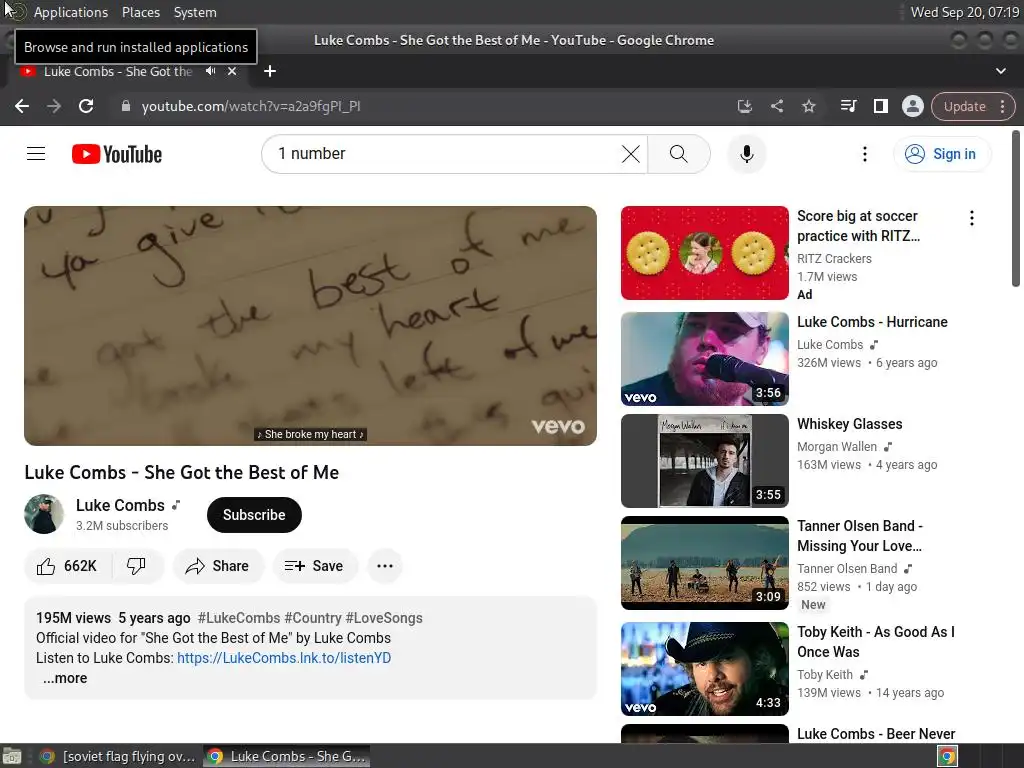Image resolution: width=1024 pixels, height=768 pixels.
Task: Open LukeCombs.lnk.to/listenYD link
Action: 284,658
